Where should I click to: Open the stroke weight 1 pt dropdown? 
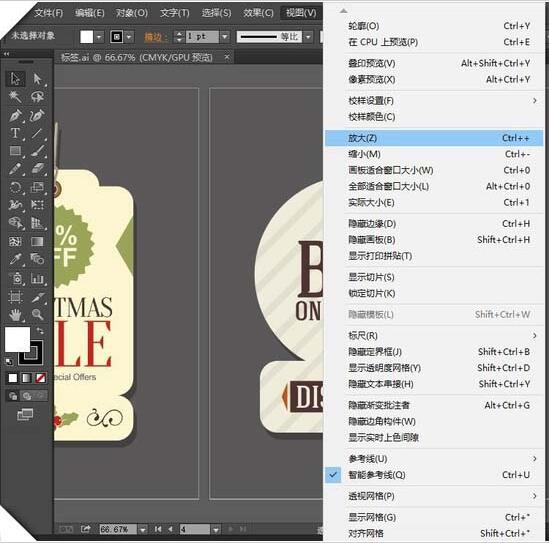[x=225, y=36]
